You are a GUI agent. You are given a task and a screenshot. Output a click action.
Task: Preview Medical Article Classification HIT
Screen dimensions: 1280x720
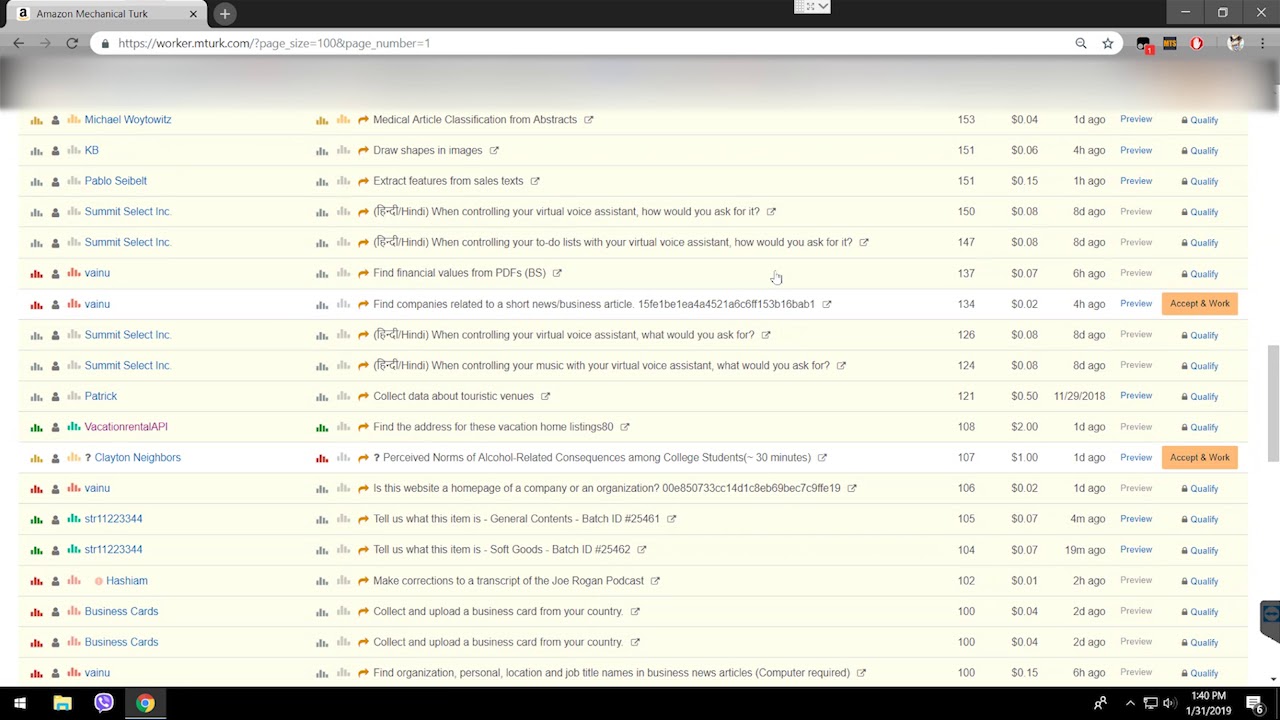(x=1136, y=120)
